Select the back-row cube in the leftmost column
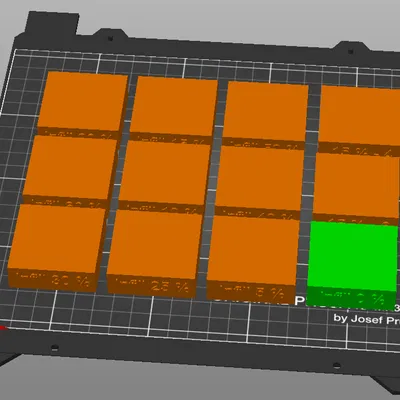Image resolution: width=400 pixels, height=400 pixels. coord(82,104)
